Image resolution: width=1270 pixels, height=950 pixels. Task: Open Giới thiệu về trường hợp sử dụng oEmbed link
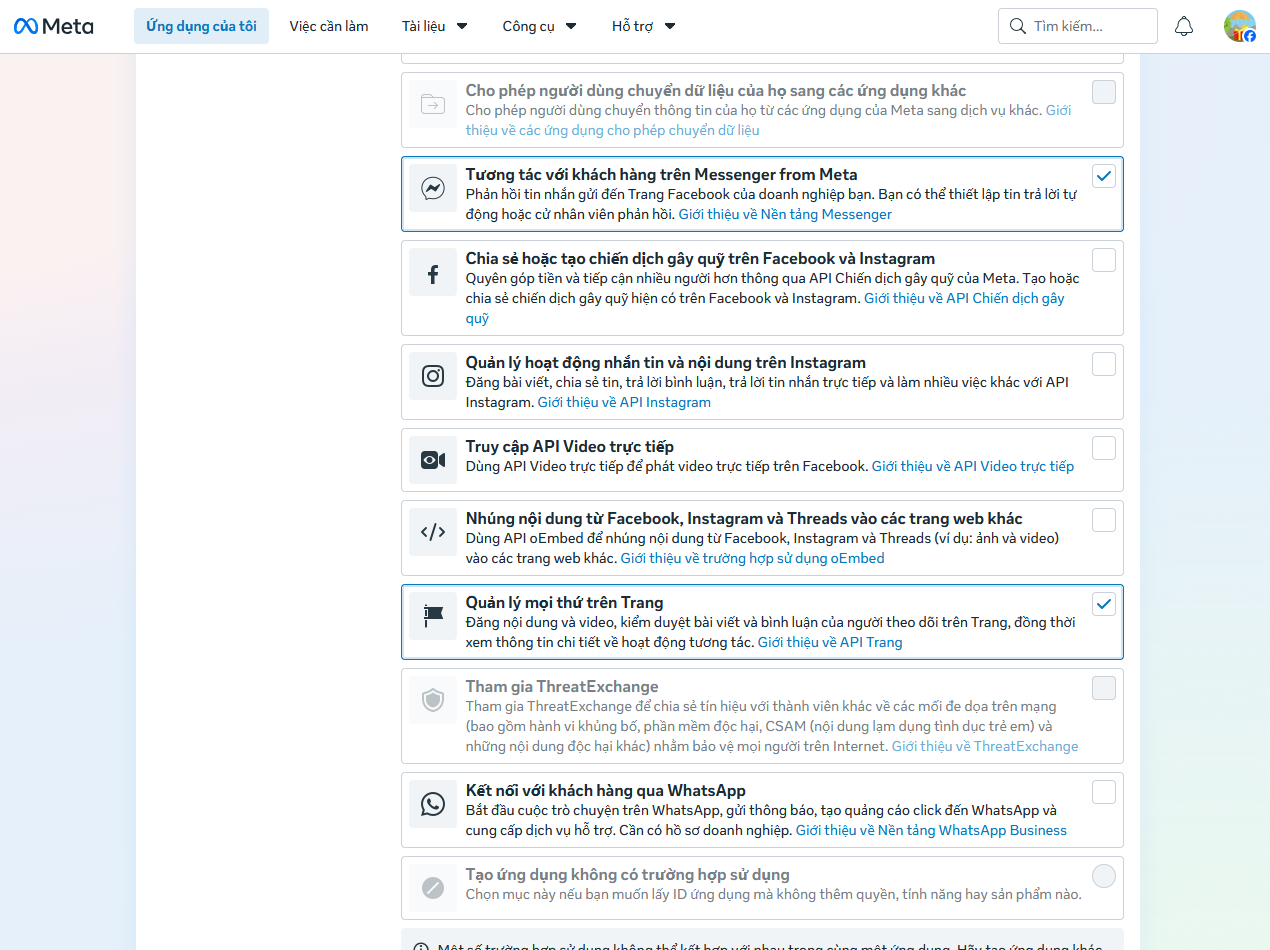point(752,558)
